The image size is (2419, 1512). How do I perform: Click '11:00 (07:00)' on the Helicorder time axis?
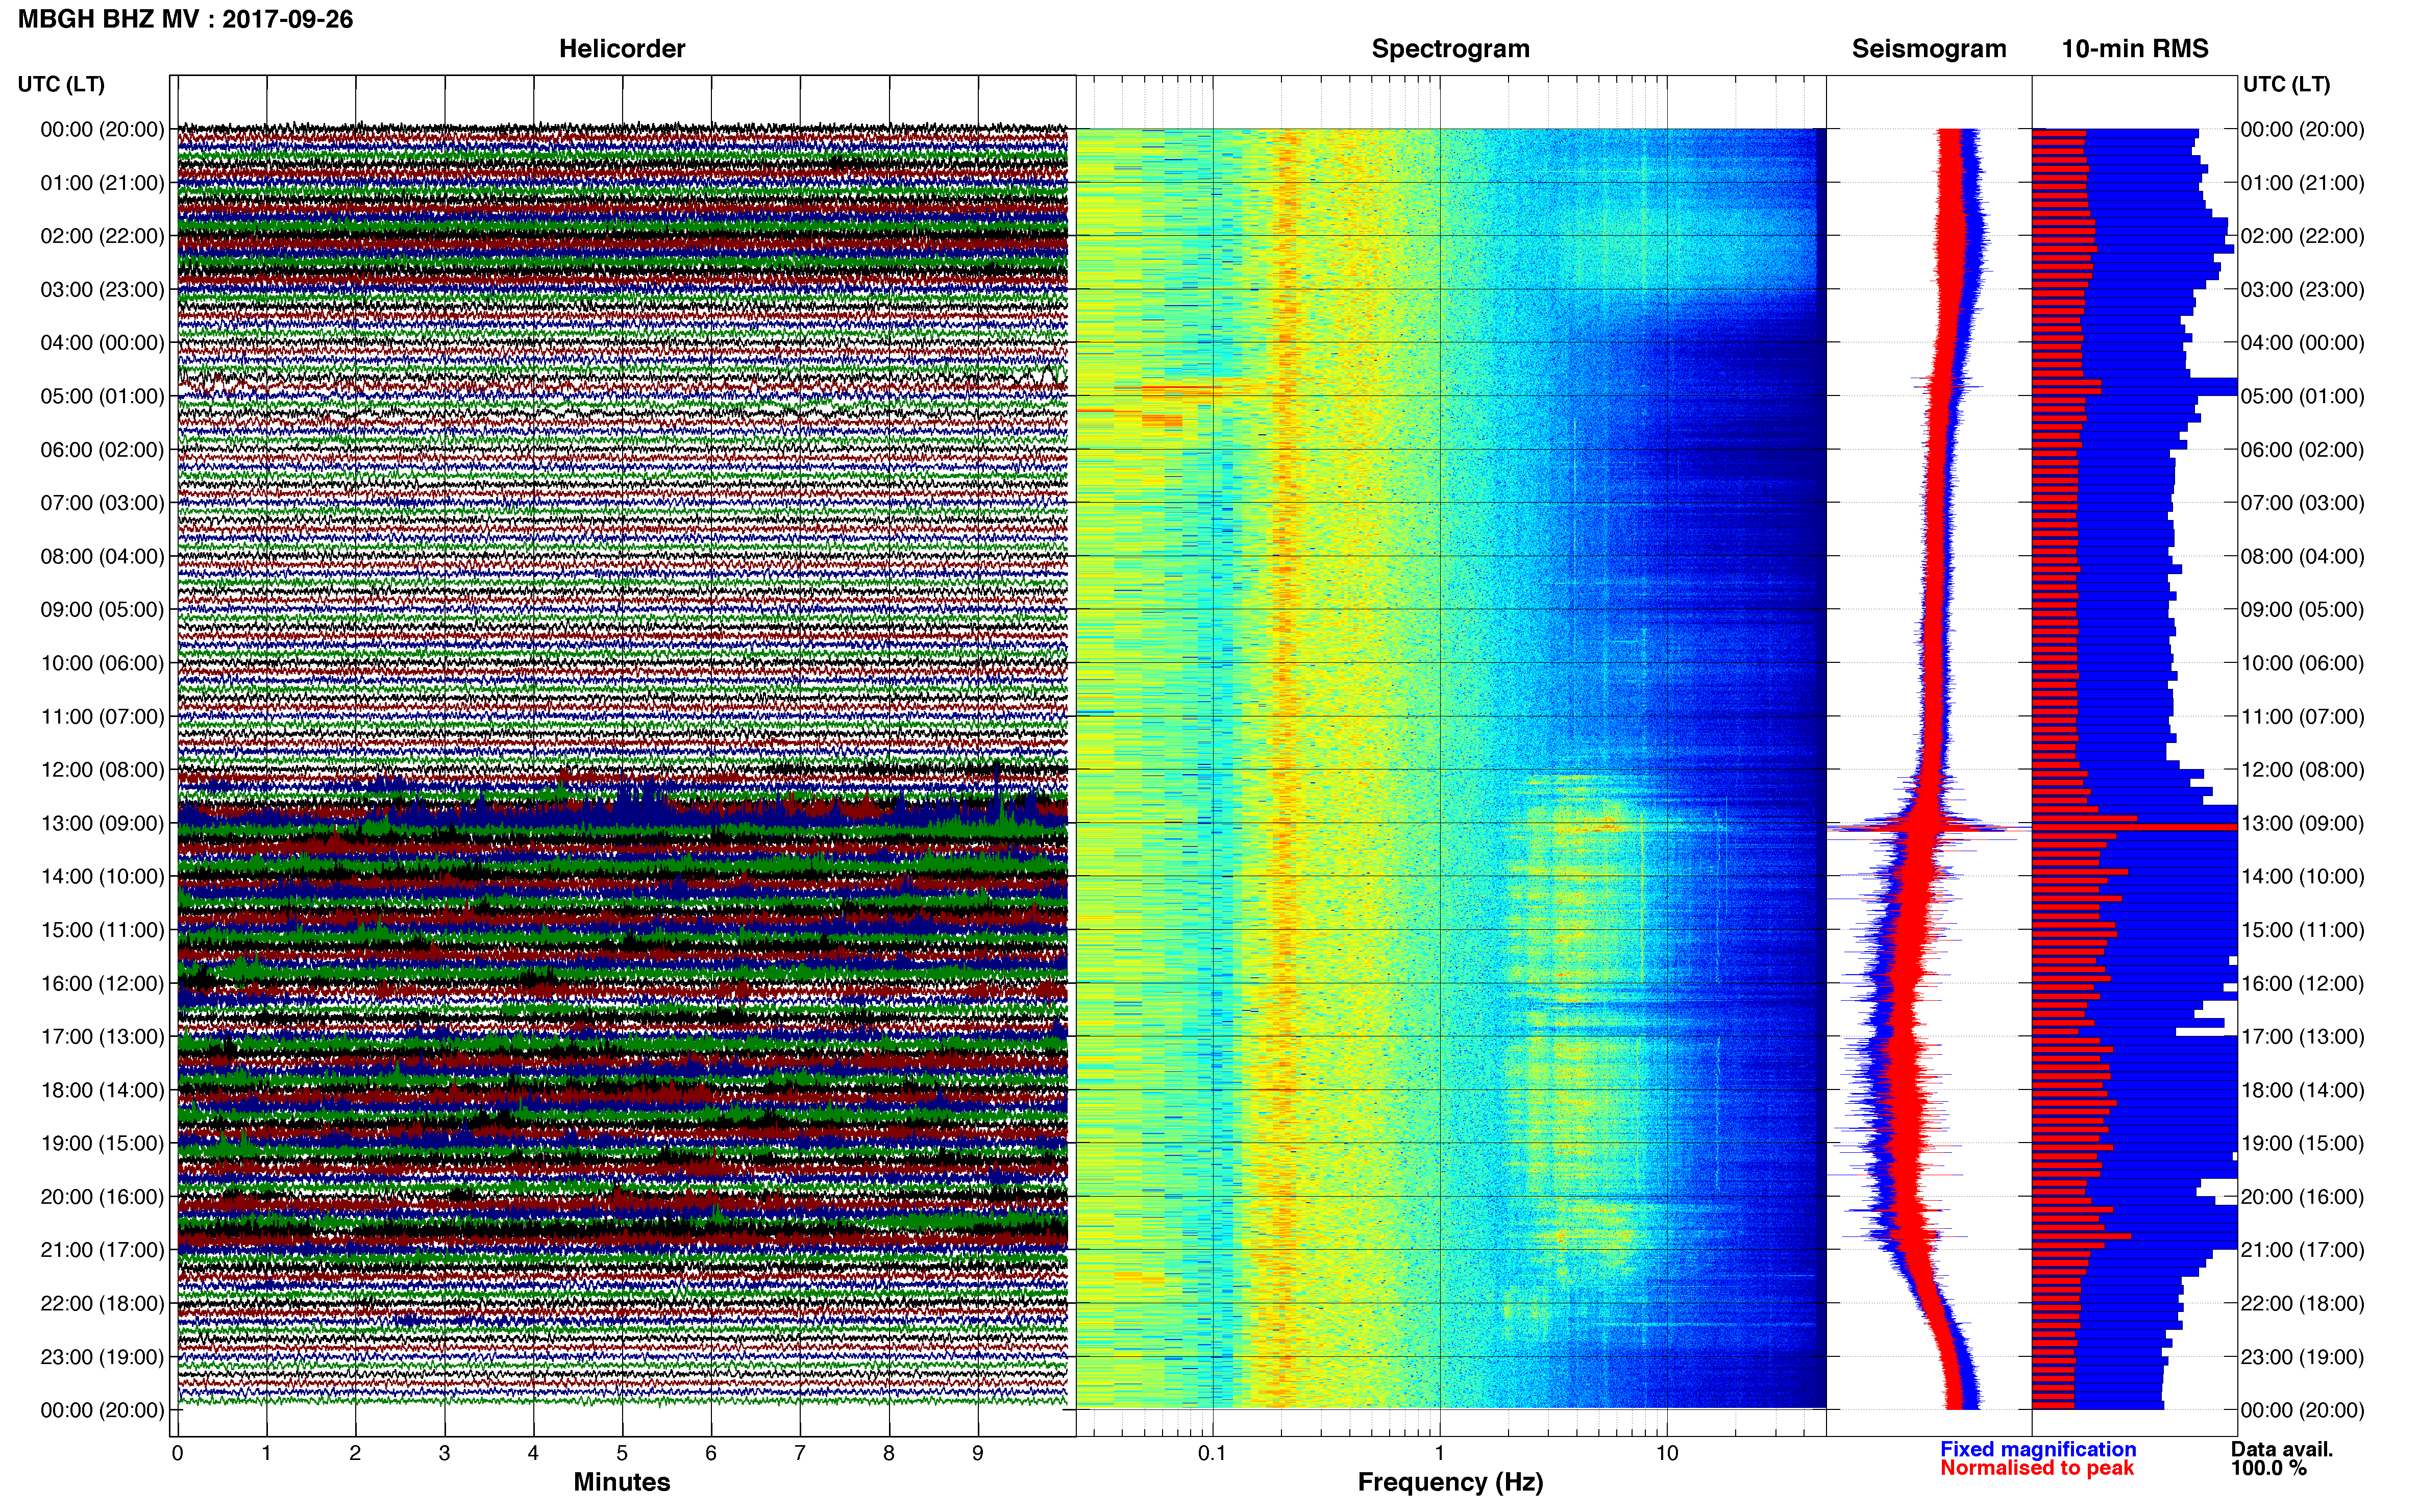tap(102, 717)
